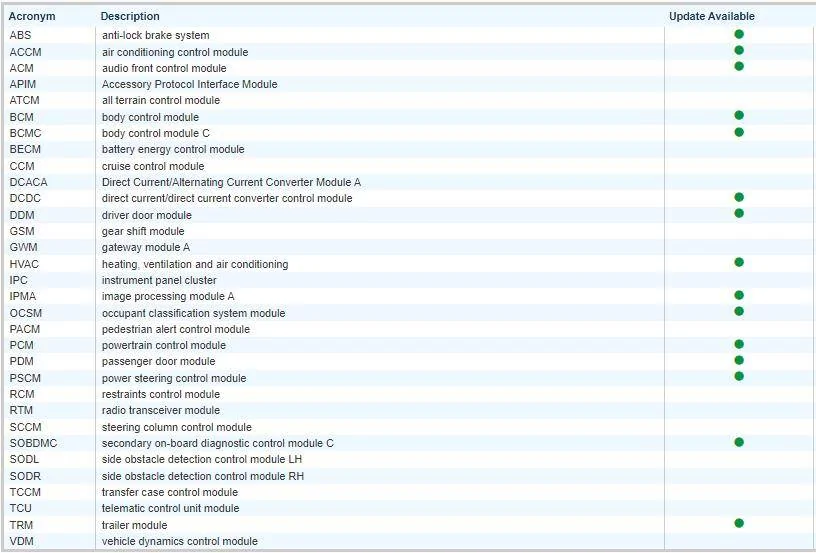Click the instrument panel cluster description

coord(159,280)
